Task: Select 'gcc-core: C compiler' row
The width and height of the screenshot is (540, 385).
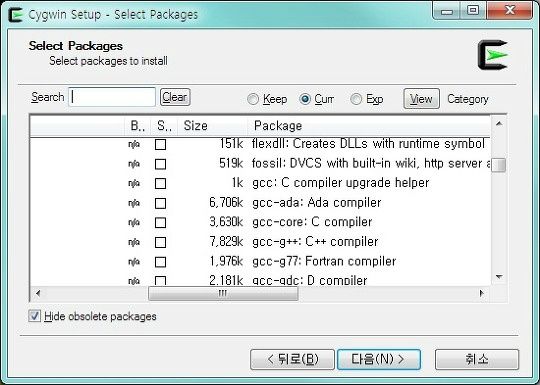Action: (x=312, y=222)
